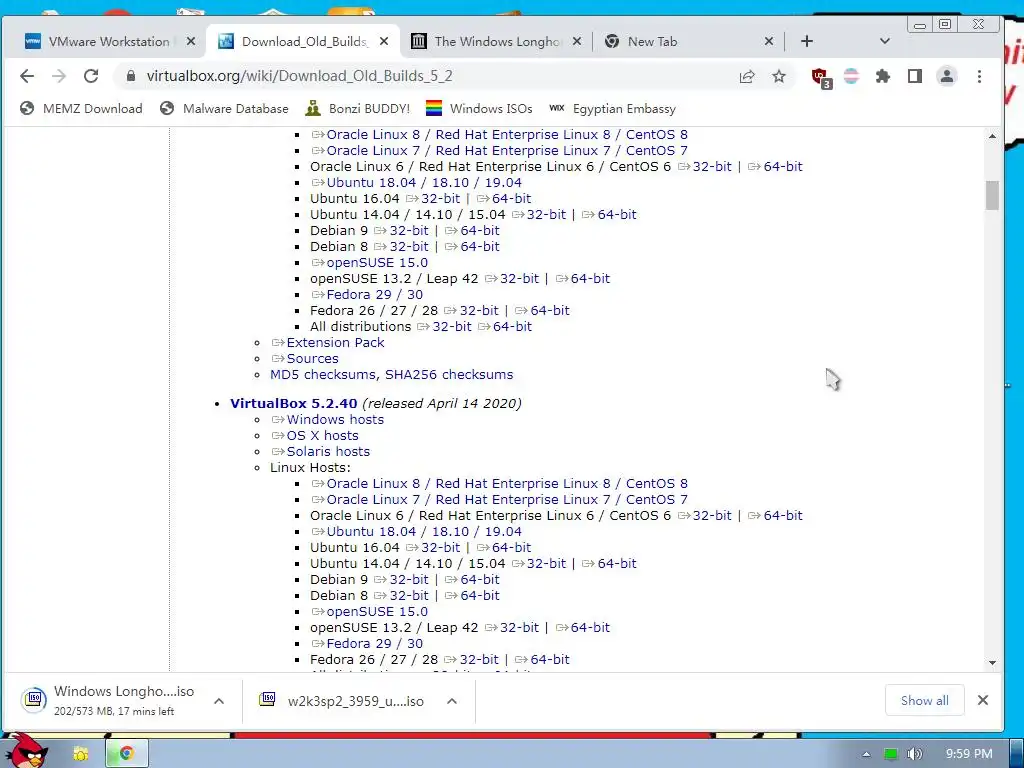1024x768 pixels.
Task: Click the Show desktop taskbar button
Action: point(1017,754)
